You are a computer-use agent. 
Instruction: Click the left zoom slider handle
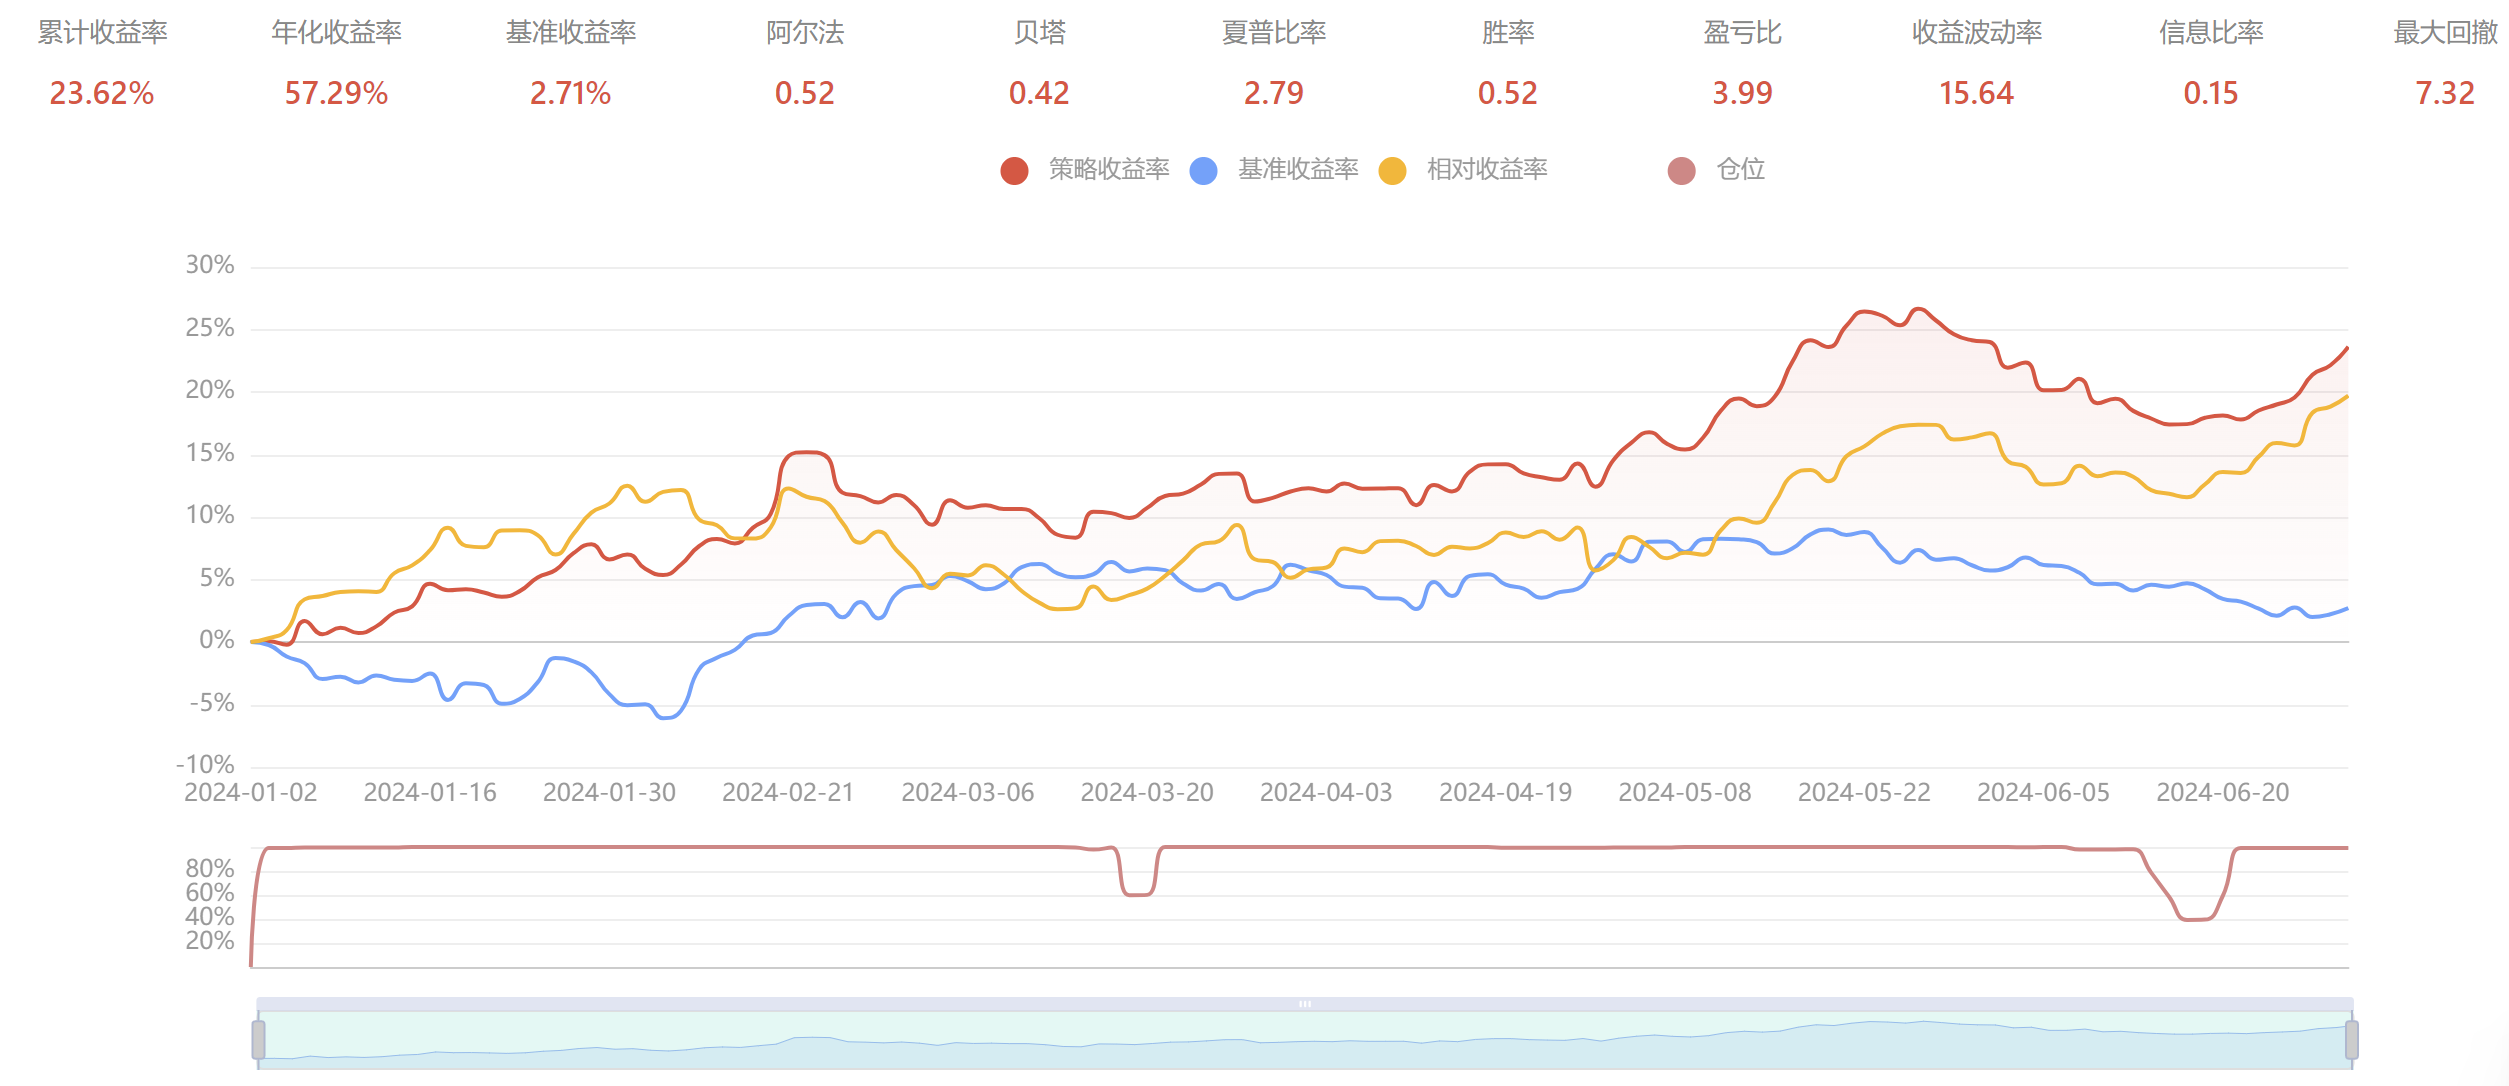click(258, 1040)
